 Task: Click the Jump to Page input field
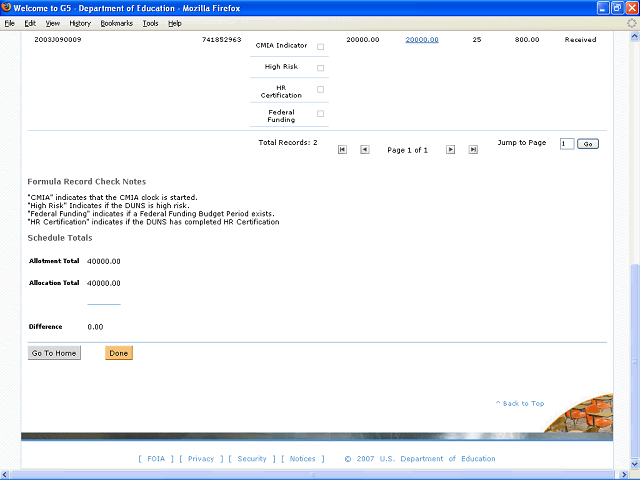567,144
